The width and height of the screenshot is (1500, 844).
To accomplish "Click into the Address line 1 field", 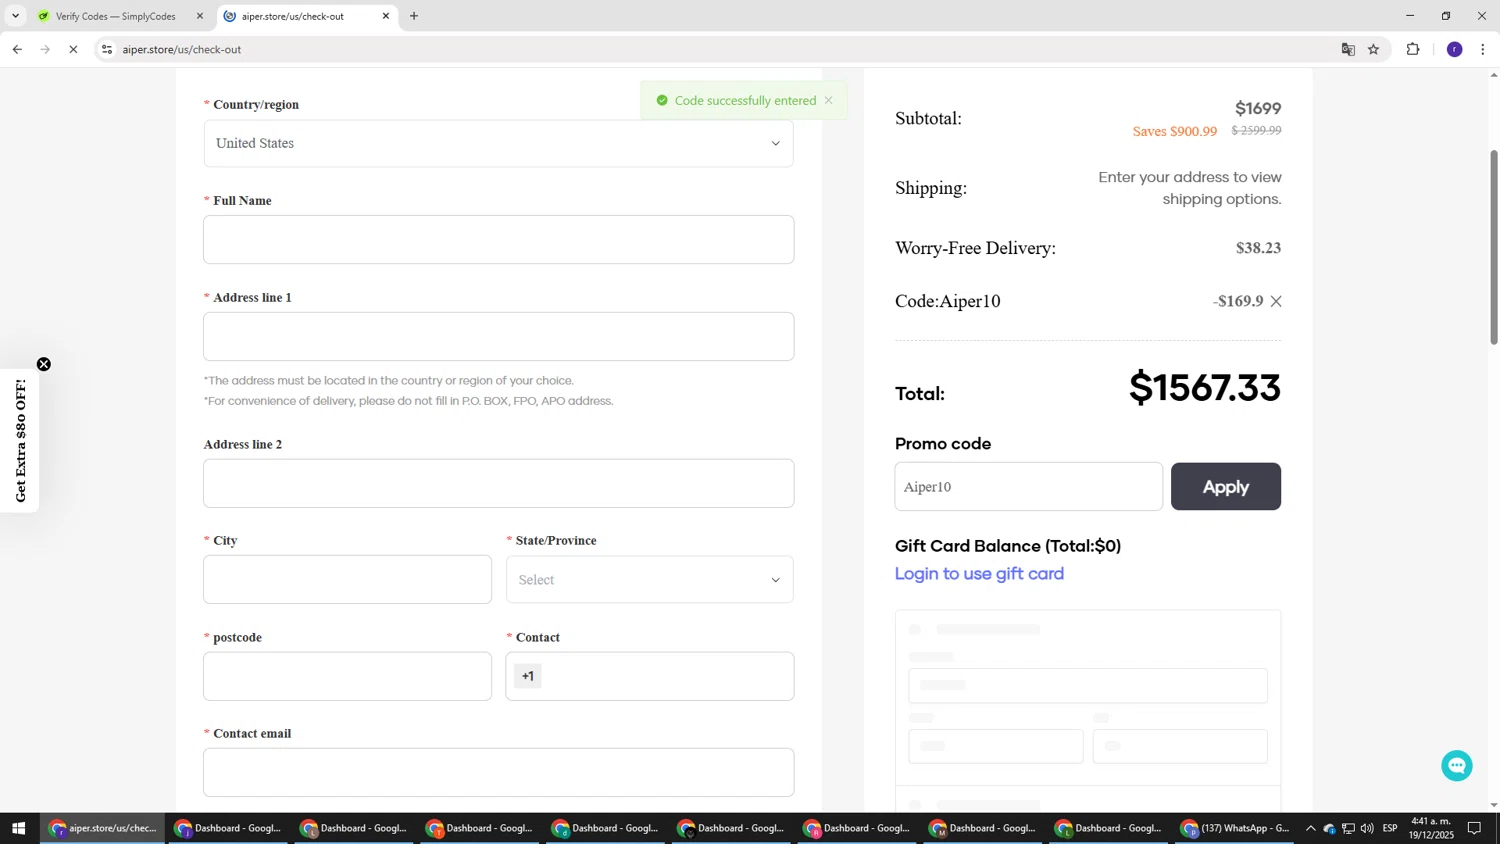I will pos(498,336).
